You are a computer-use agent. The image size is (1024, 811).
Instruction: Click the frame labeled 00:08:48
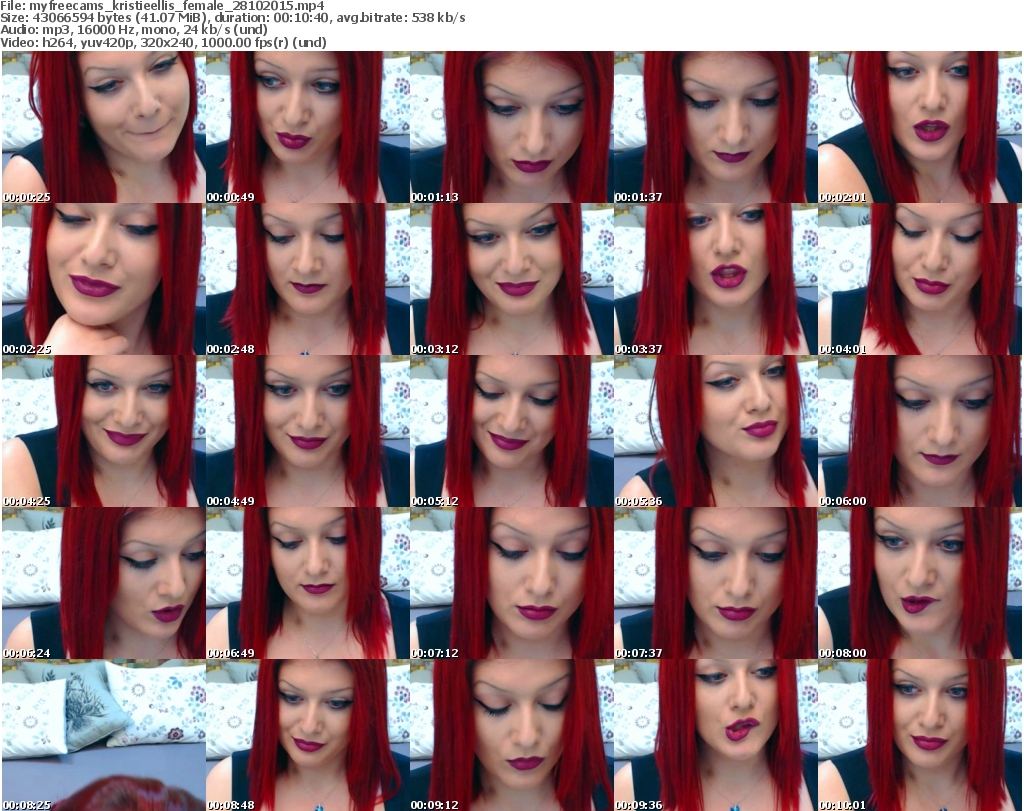pos(308,735)
